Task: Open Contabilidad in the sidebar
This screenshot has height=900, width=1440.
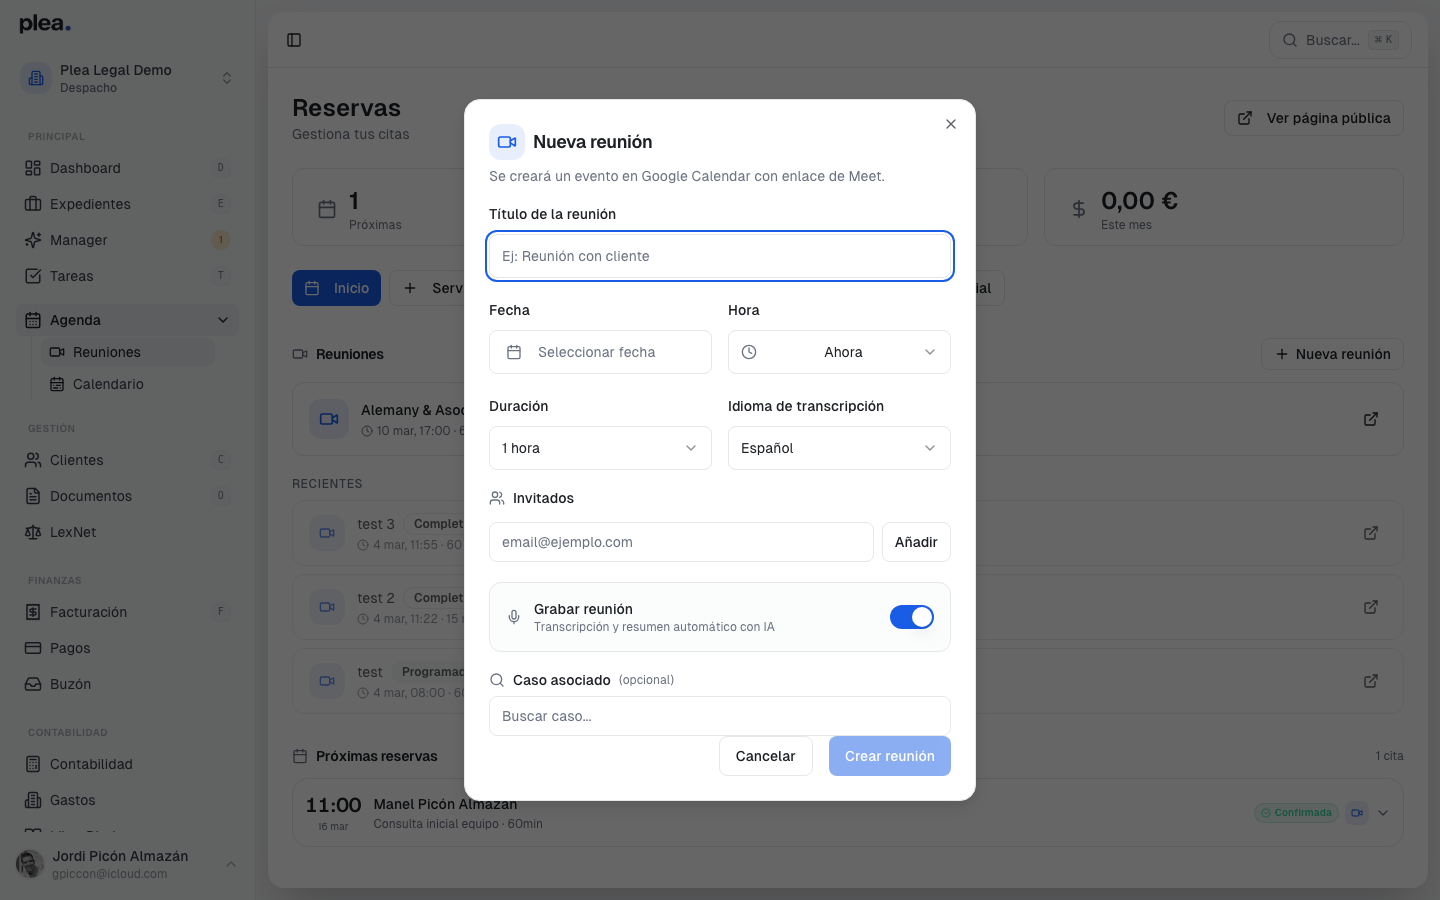Action: click(x=127, y=764)
